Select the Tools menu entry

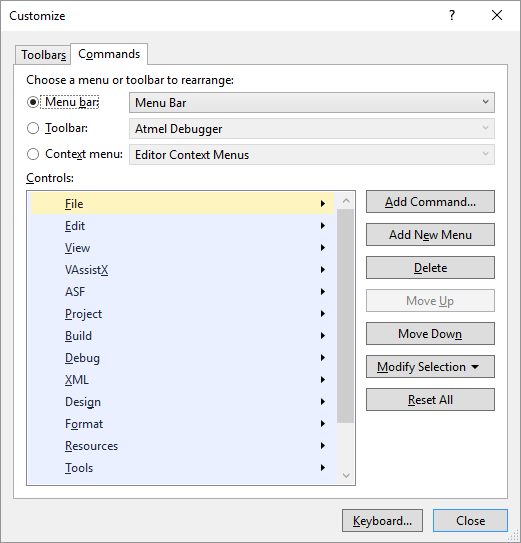pos(183,468)
